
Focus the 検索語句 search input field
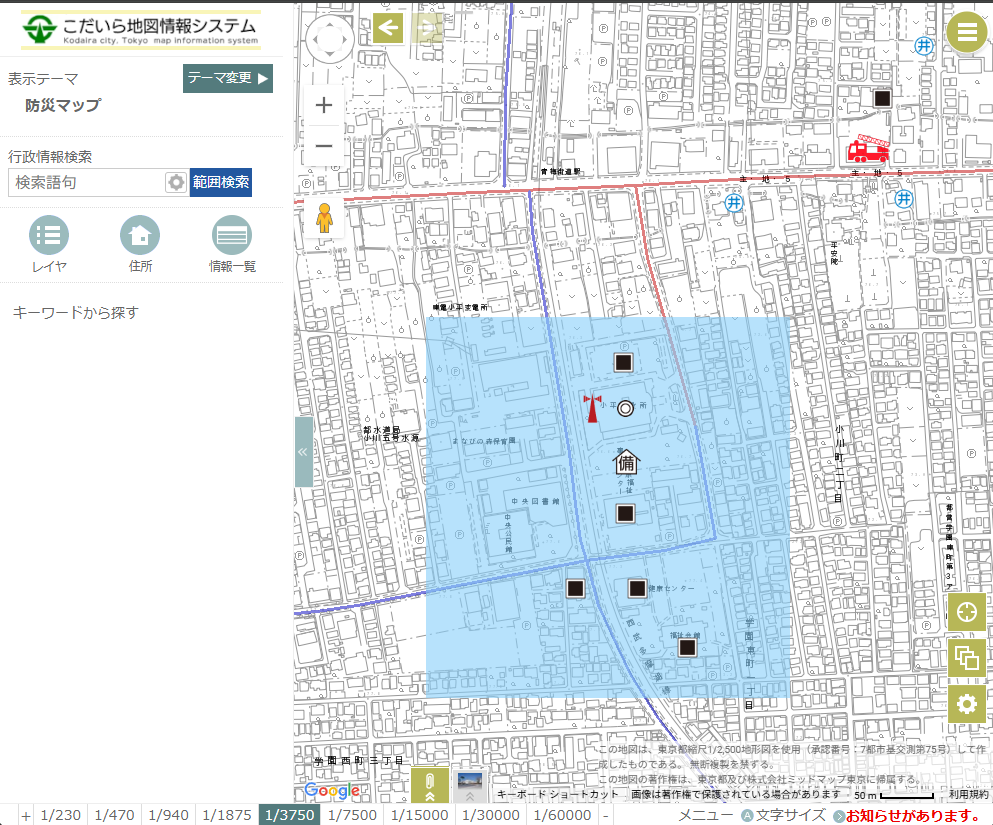(86, 182)
